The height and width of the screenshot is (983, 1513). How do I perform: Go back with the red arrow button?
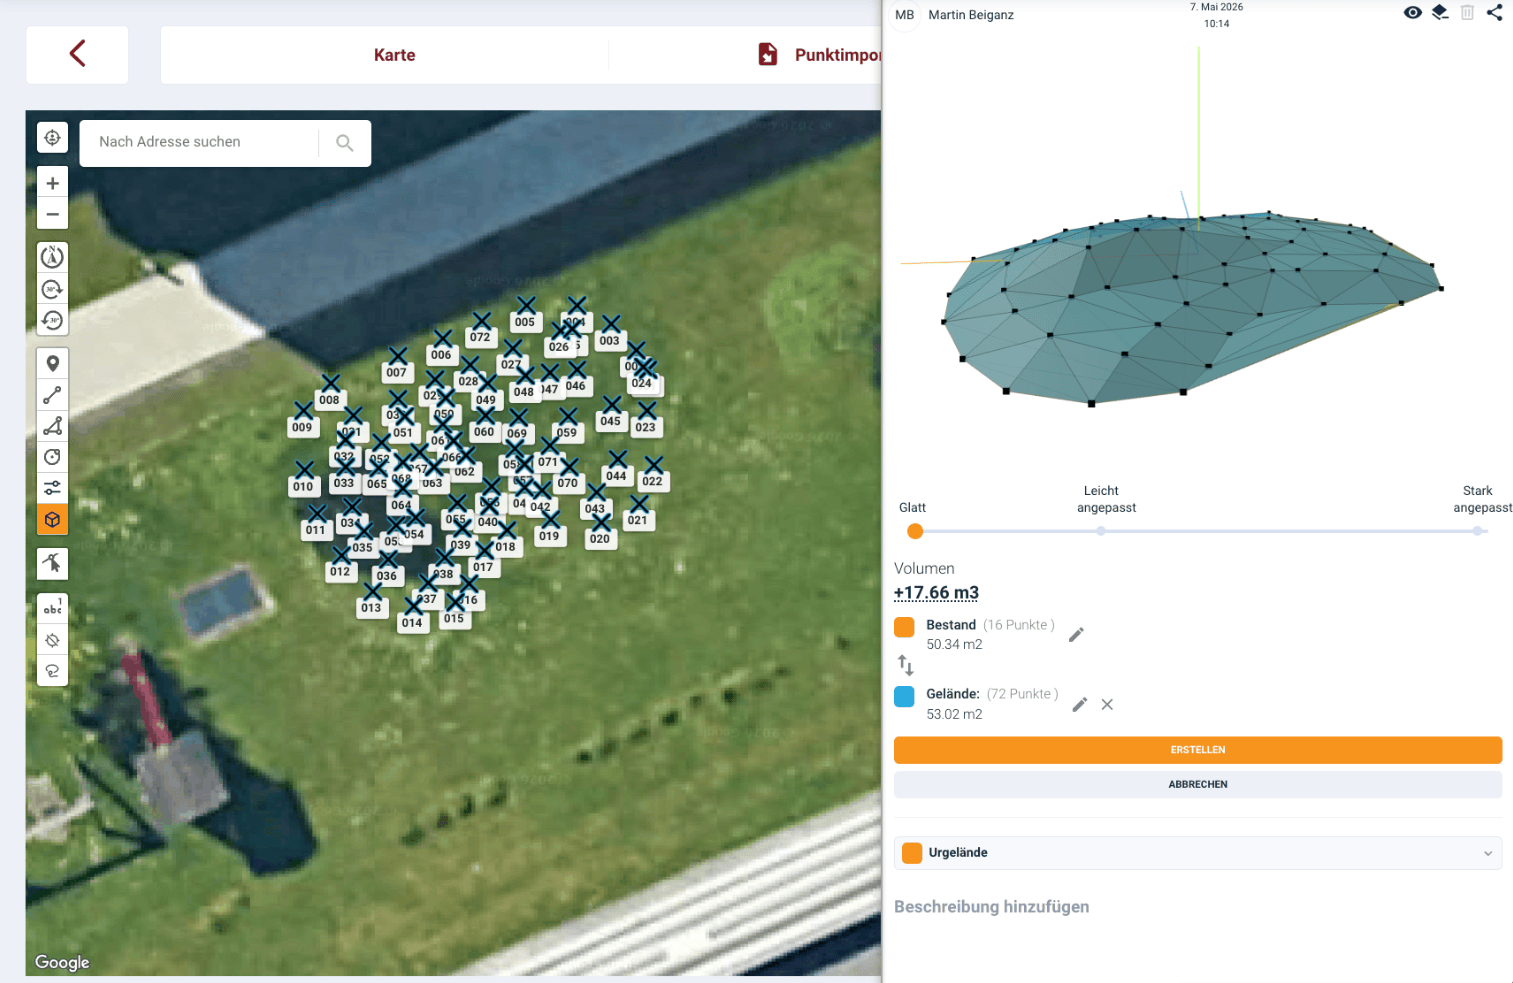point(77,54)
